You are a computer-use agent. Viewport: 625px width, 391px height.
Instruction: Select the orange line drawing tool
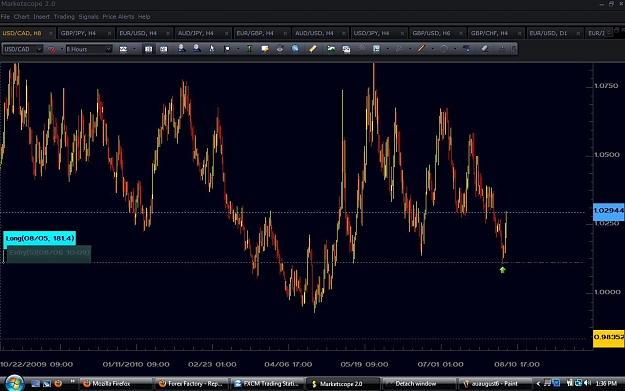421,49
